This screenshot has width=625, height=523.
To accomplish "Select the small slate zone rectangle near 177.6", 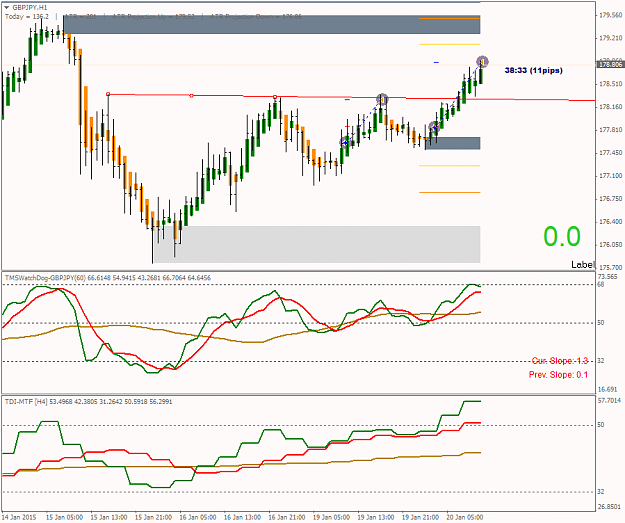I will point(453,144).
